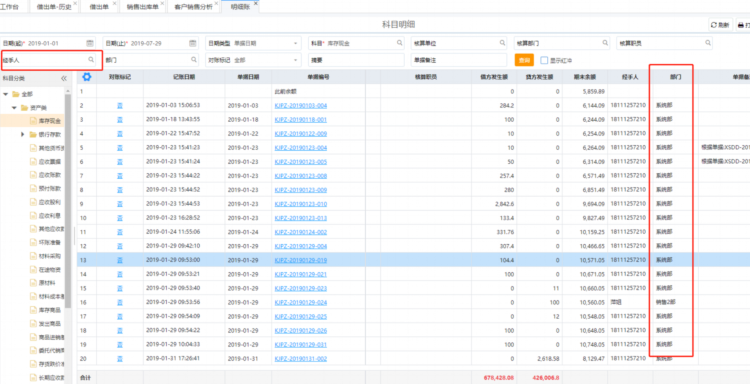Click the print button at top right
Viewport: 750px width, 384px height.
pos(743,25)
